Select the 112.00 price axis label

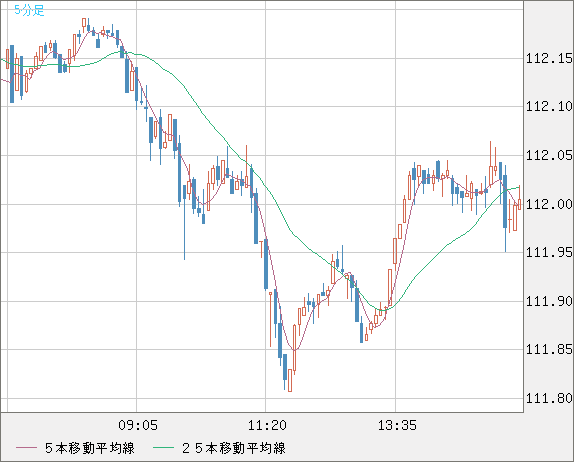(548, 204)
